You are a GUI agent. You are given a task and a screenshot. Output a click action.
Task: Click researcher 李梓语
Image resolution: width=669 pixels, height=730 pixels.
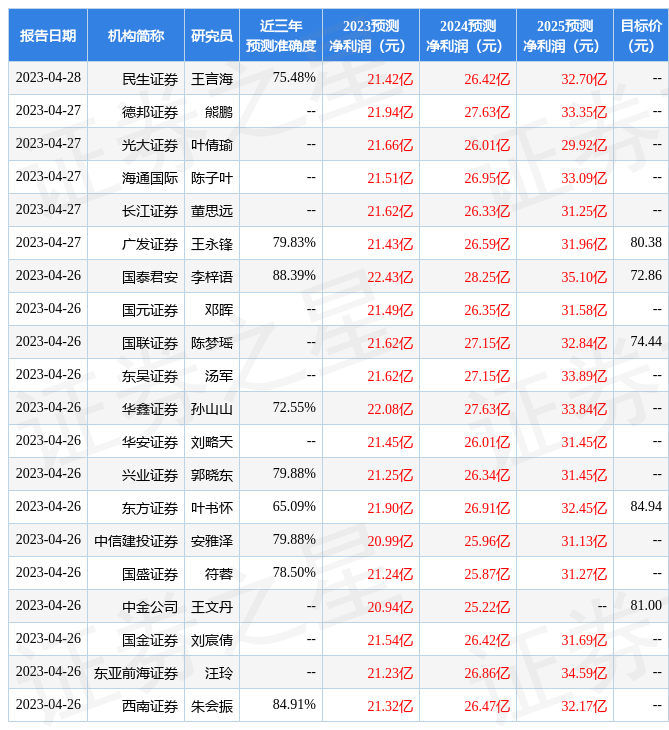click(x=212, y=277)
